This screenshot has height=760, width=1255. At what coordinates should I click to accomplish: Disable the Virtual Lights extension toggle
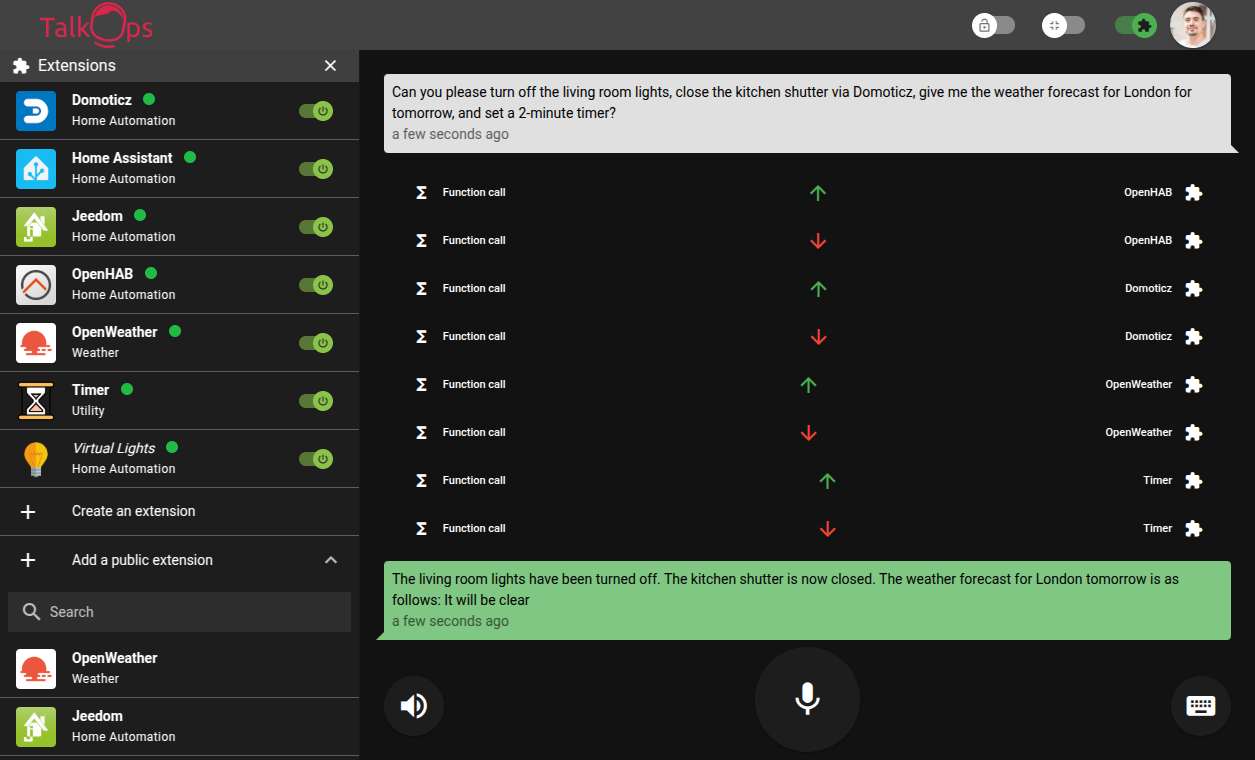[x=316, y=459]
